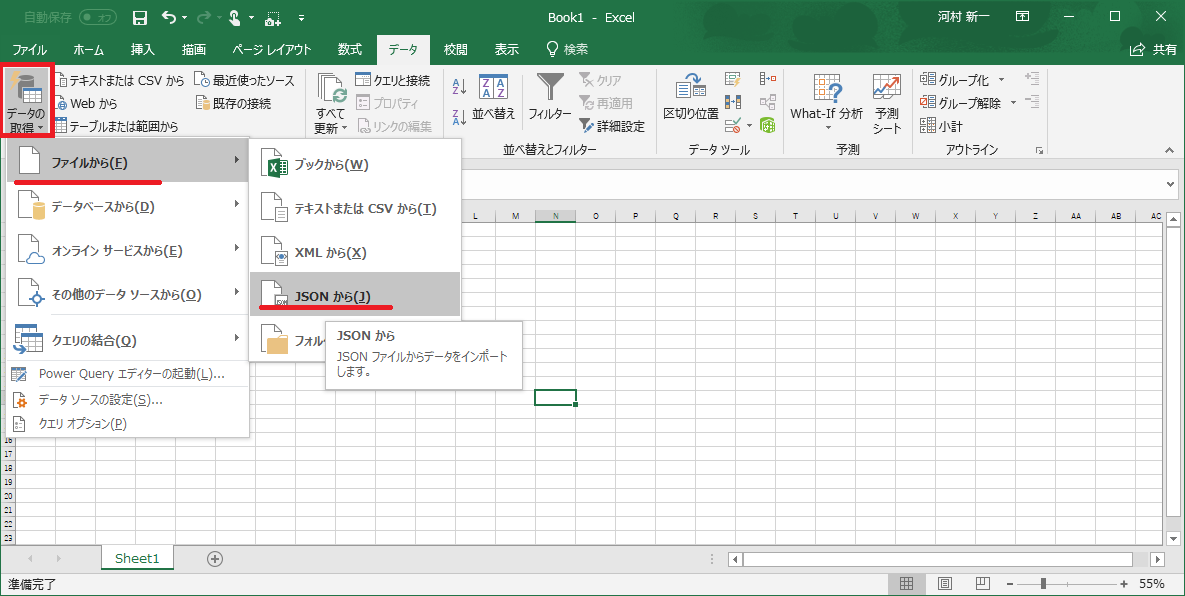1185x596 pixels.
Task: Open 最近使ったソース in the ribbon
Action: pyautogui.click(x=244, y=80)
